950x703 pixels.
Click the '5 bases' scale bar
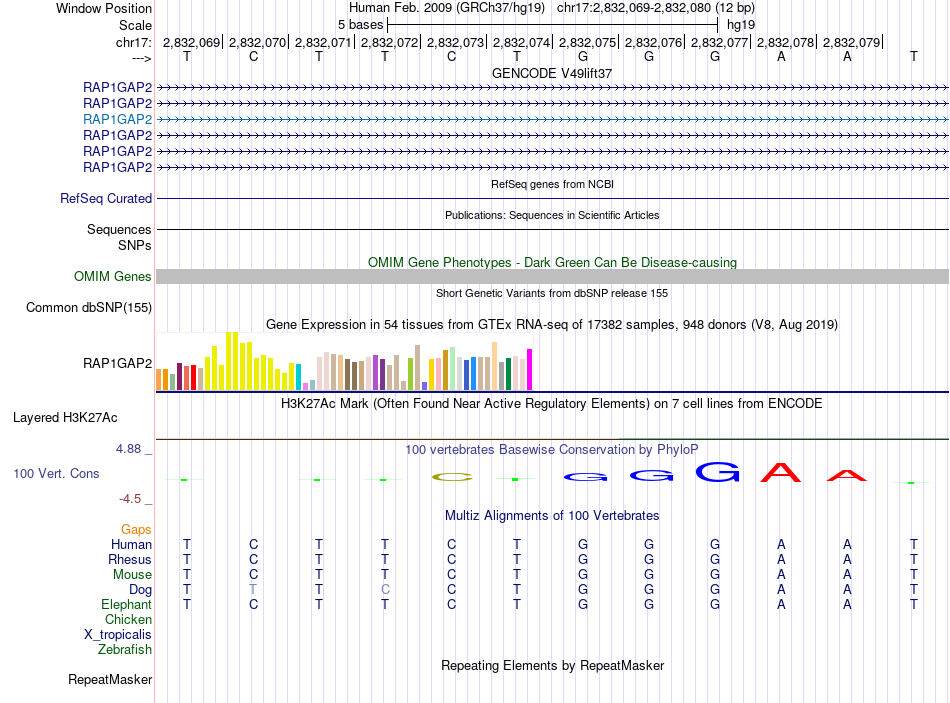pyautogui.click(x=553, y=25)
